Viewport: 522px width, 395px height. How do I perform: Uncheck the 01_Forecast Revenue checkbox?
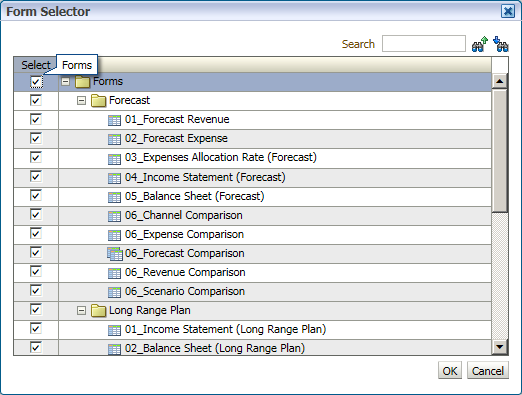pos(36,119)
